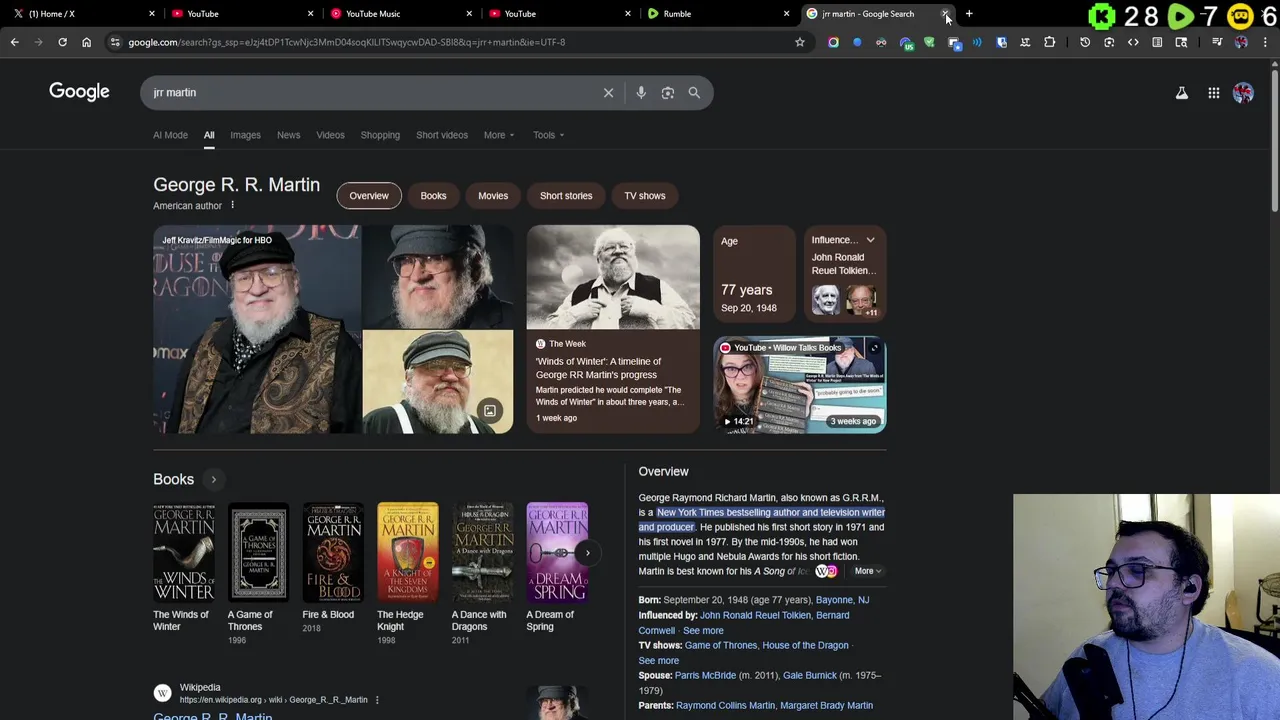This screenshot has width=1280, height=720.
Task: Open the Game of Thrones link
Action: 720,646
